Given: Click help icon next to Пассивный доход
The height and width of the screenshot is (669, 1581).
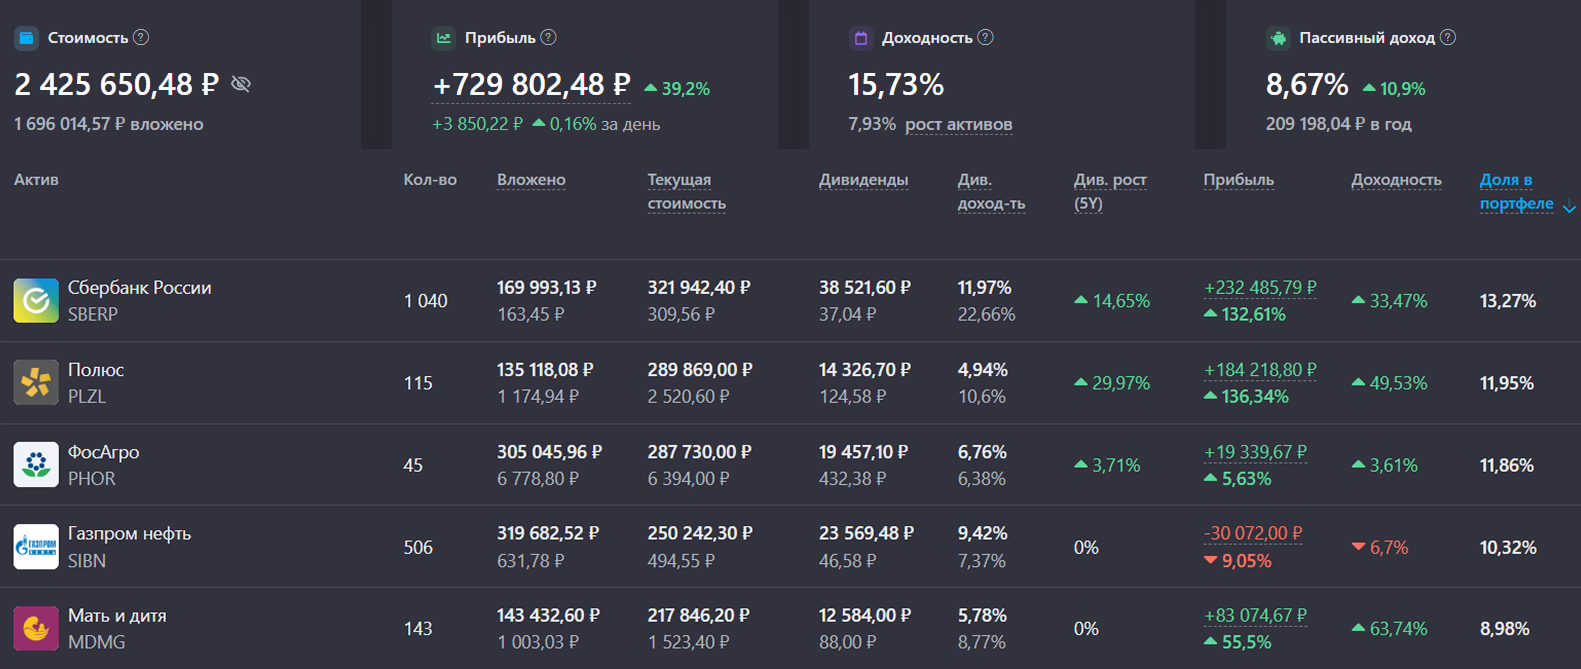Looking at the screenshot, I should point(1447,37).
